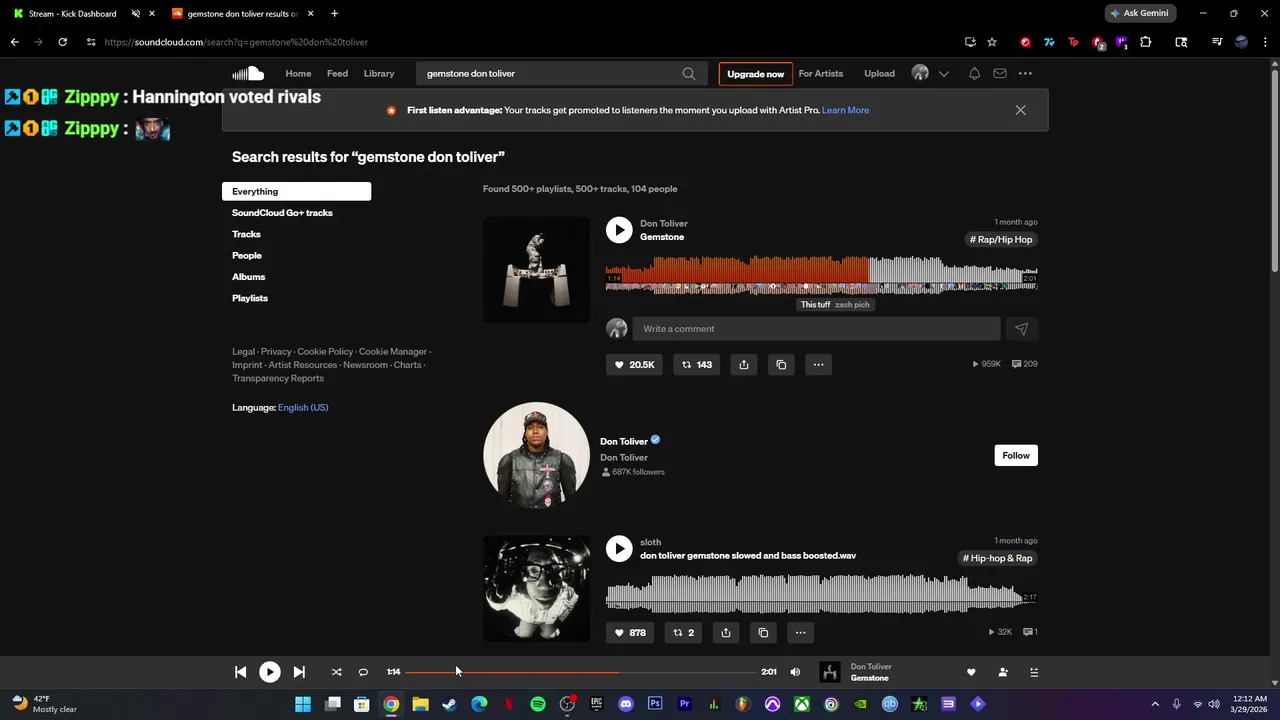This screenshot has height=720, width=1280.
Task: Skip to the next track in player
Action: (299, 672)
